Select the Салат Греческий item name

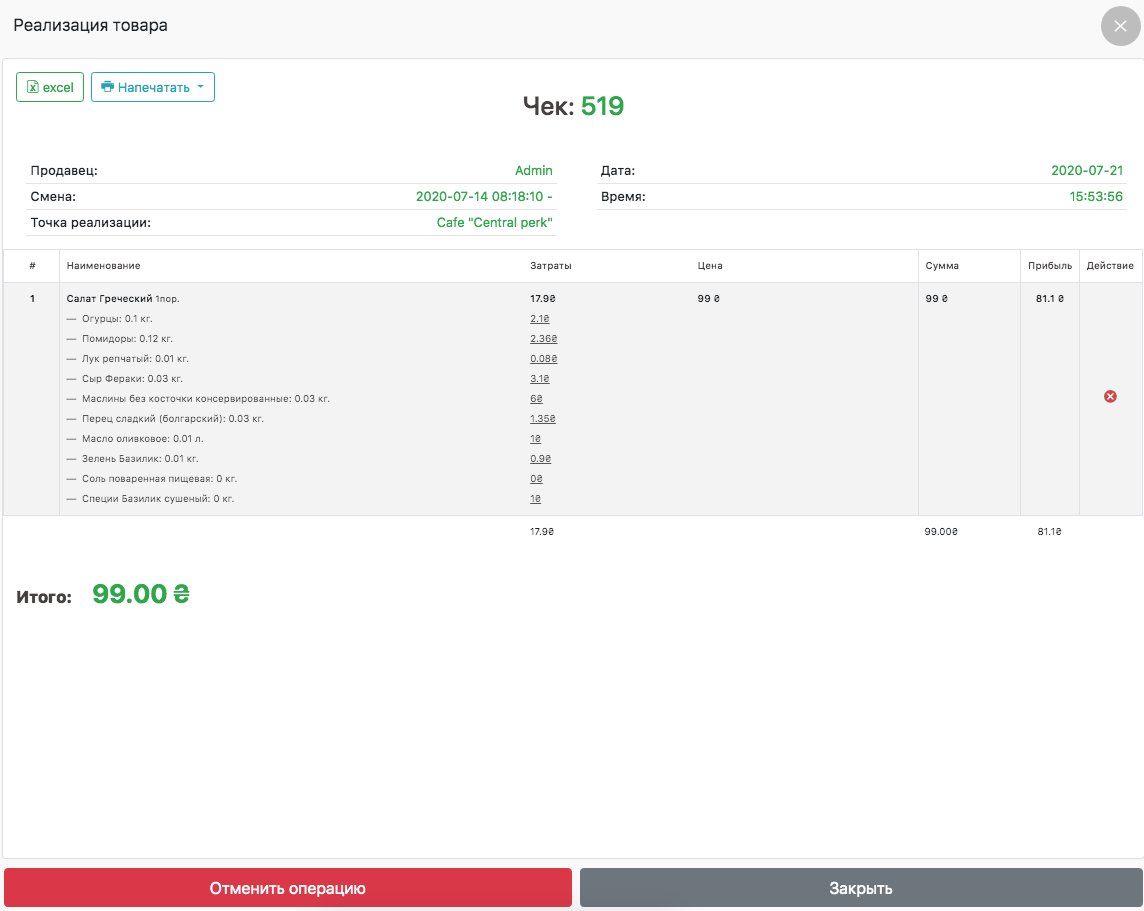click(x=110, y=299)
